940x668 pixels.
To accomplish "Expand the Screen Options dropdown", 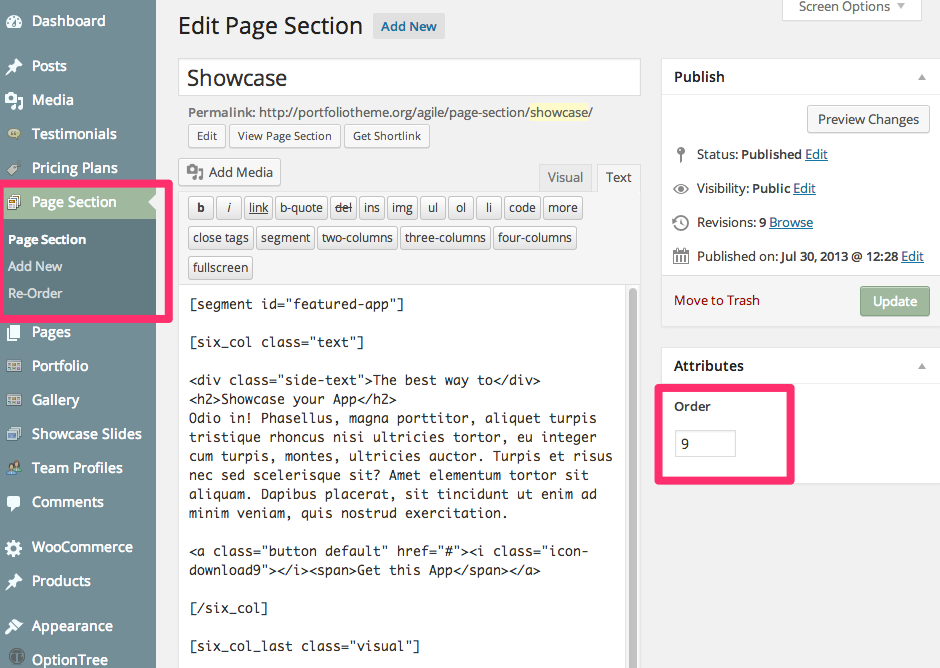I will (x=851, y=7).
